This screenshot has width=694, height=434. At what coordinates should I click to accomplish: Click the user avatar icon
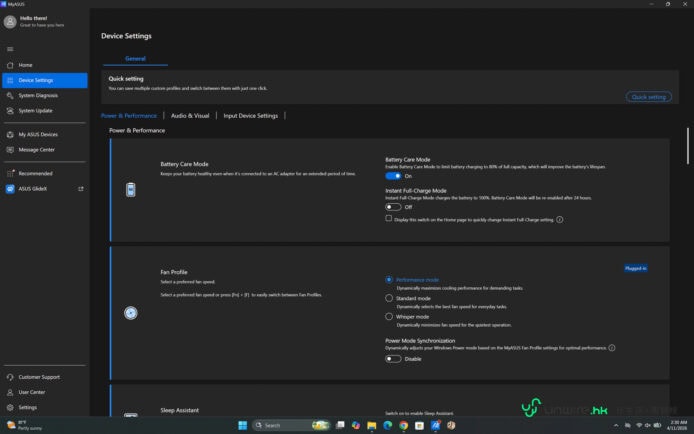pos(10,22)
